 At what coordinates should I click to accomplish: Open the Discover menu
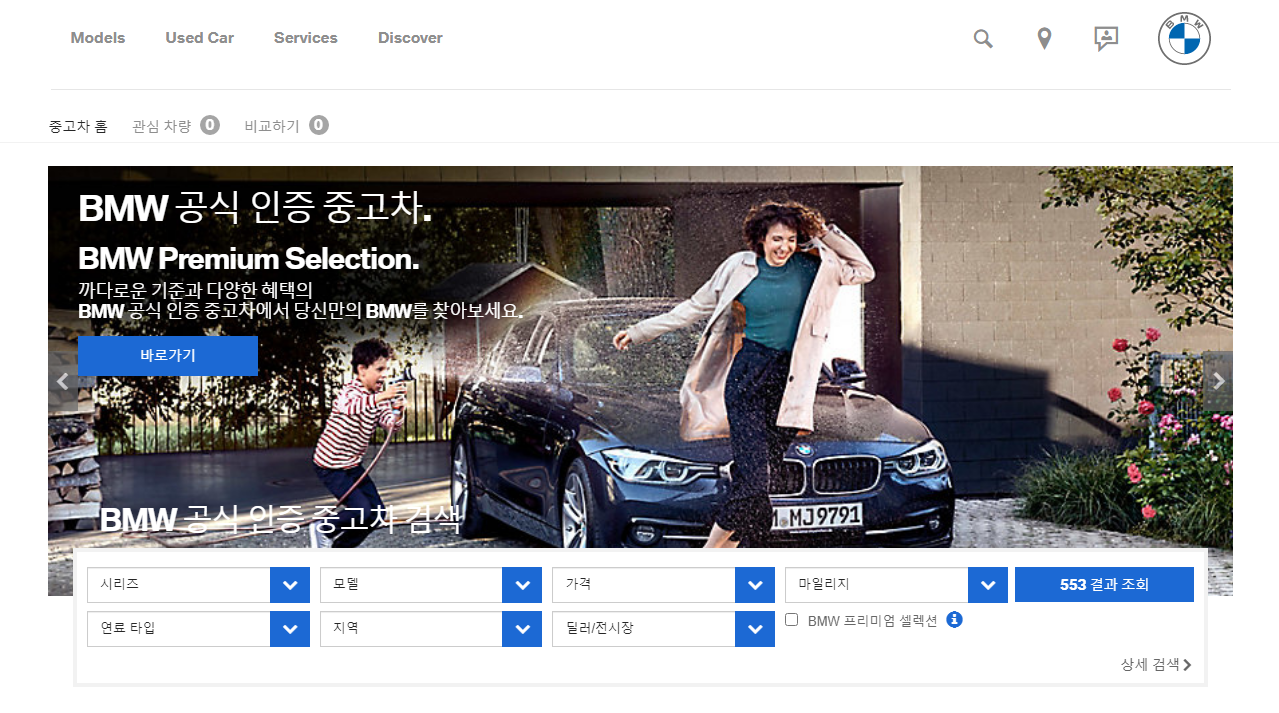(410, 38)
